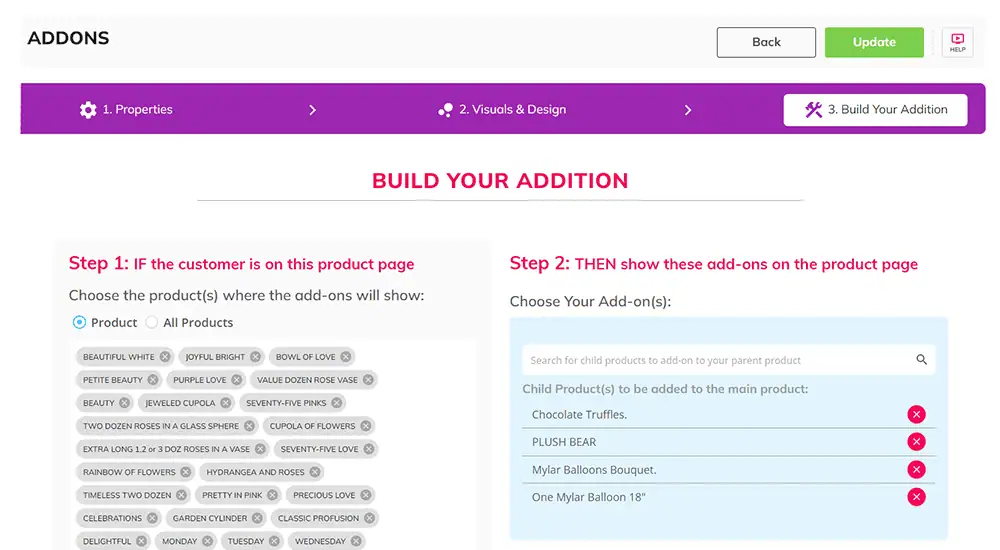The image size is (1000, 550).
Task: Go to the 1. Properties step
Action: pos(126,110)
